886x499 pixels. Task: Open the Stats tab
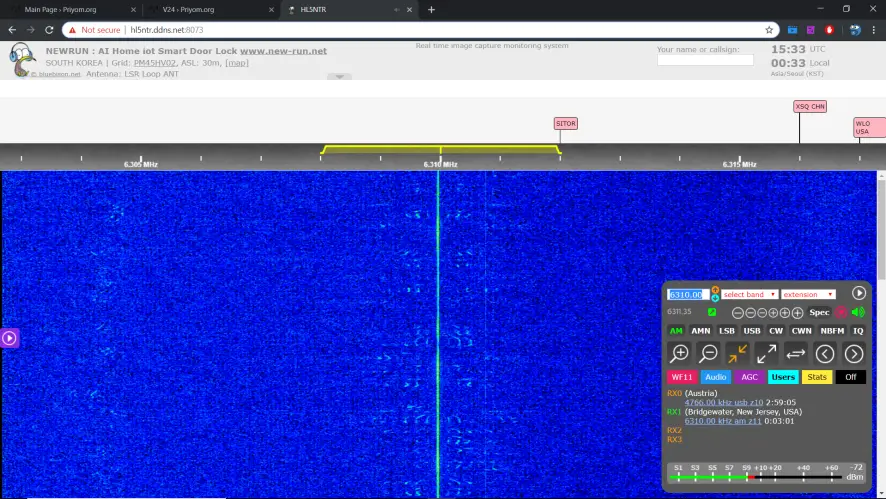(817, 377)
